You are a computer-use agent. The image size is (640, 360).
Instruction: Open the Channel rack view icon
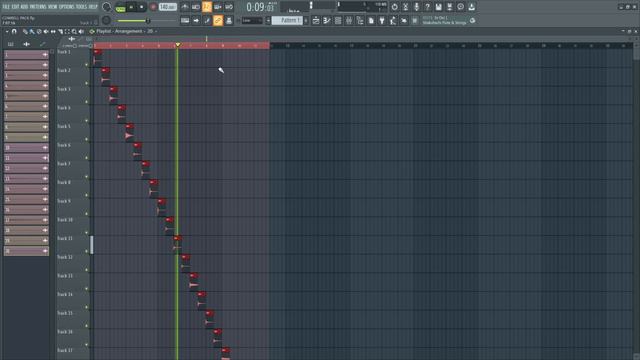click(x=338, y=20)
